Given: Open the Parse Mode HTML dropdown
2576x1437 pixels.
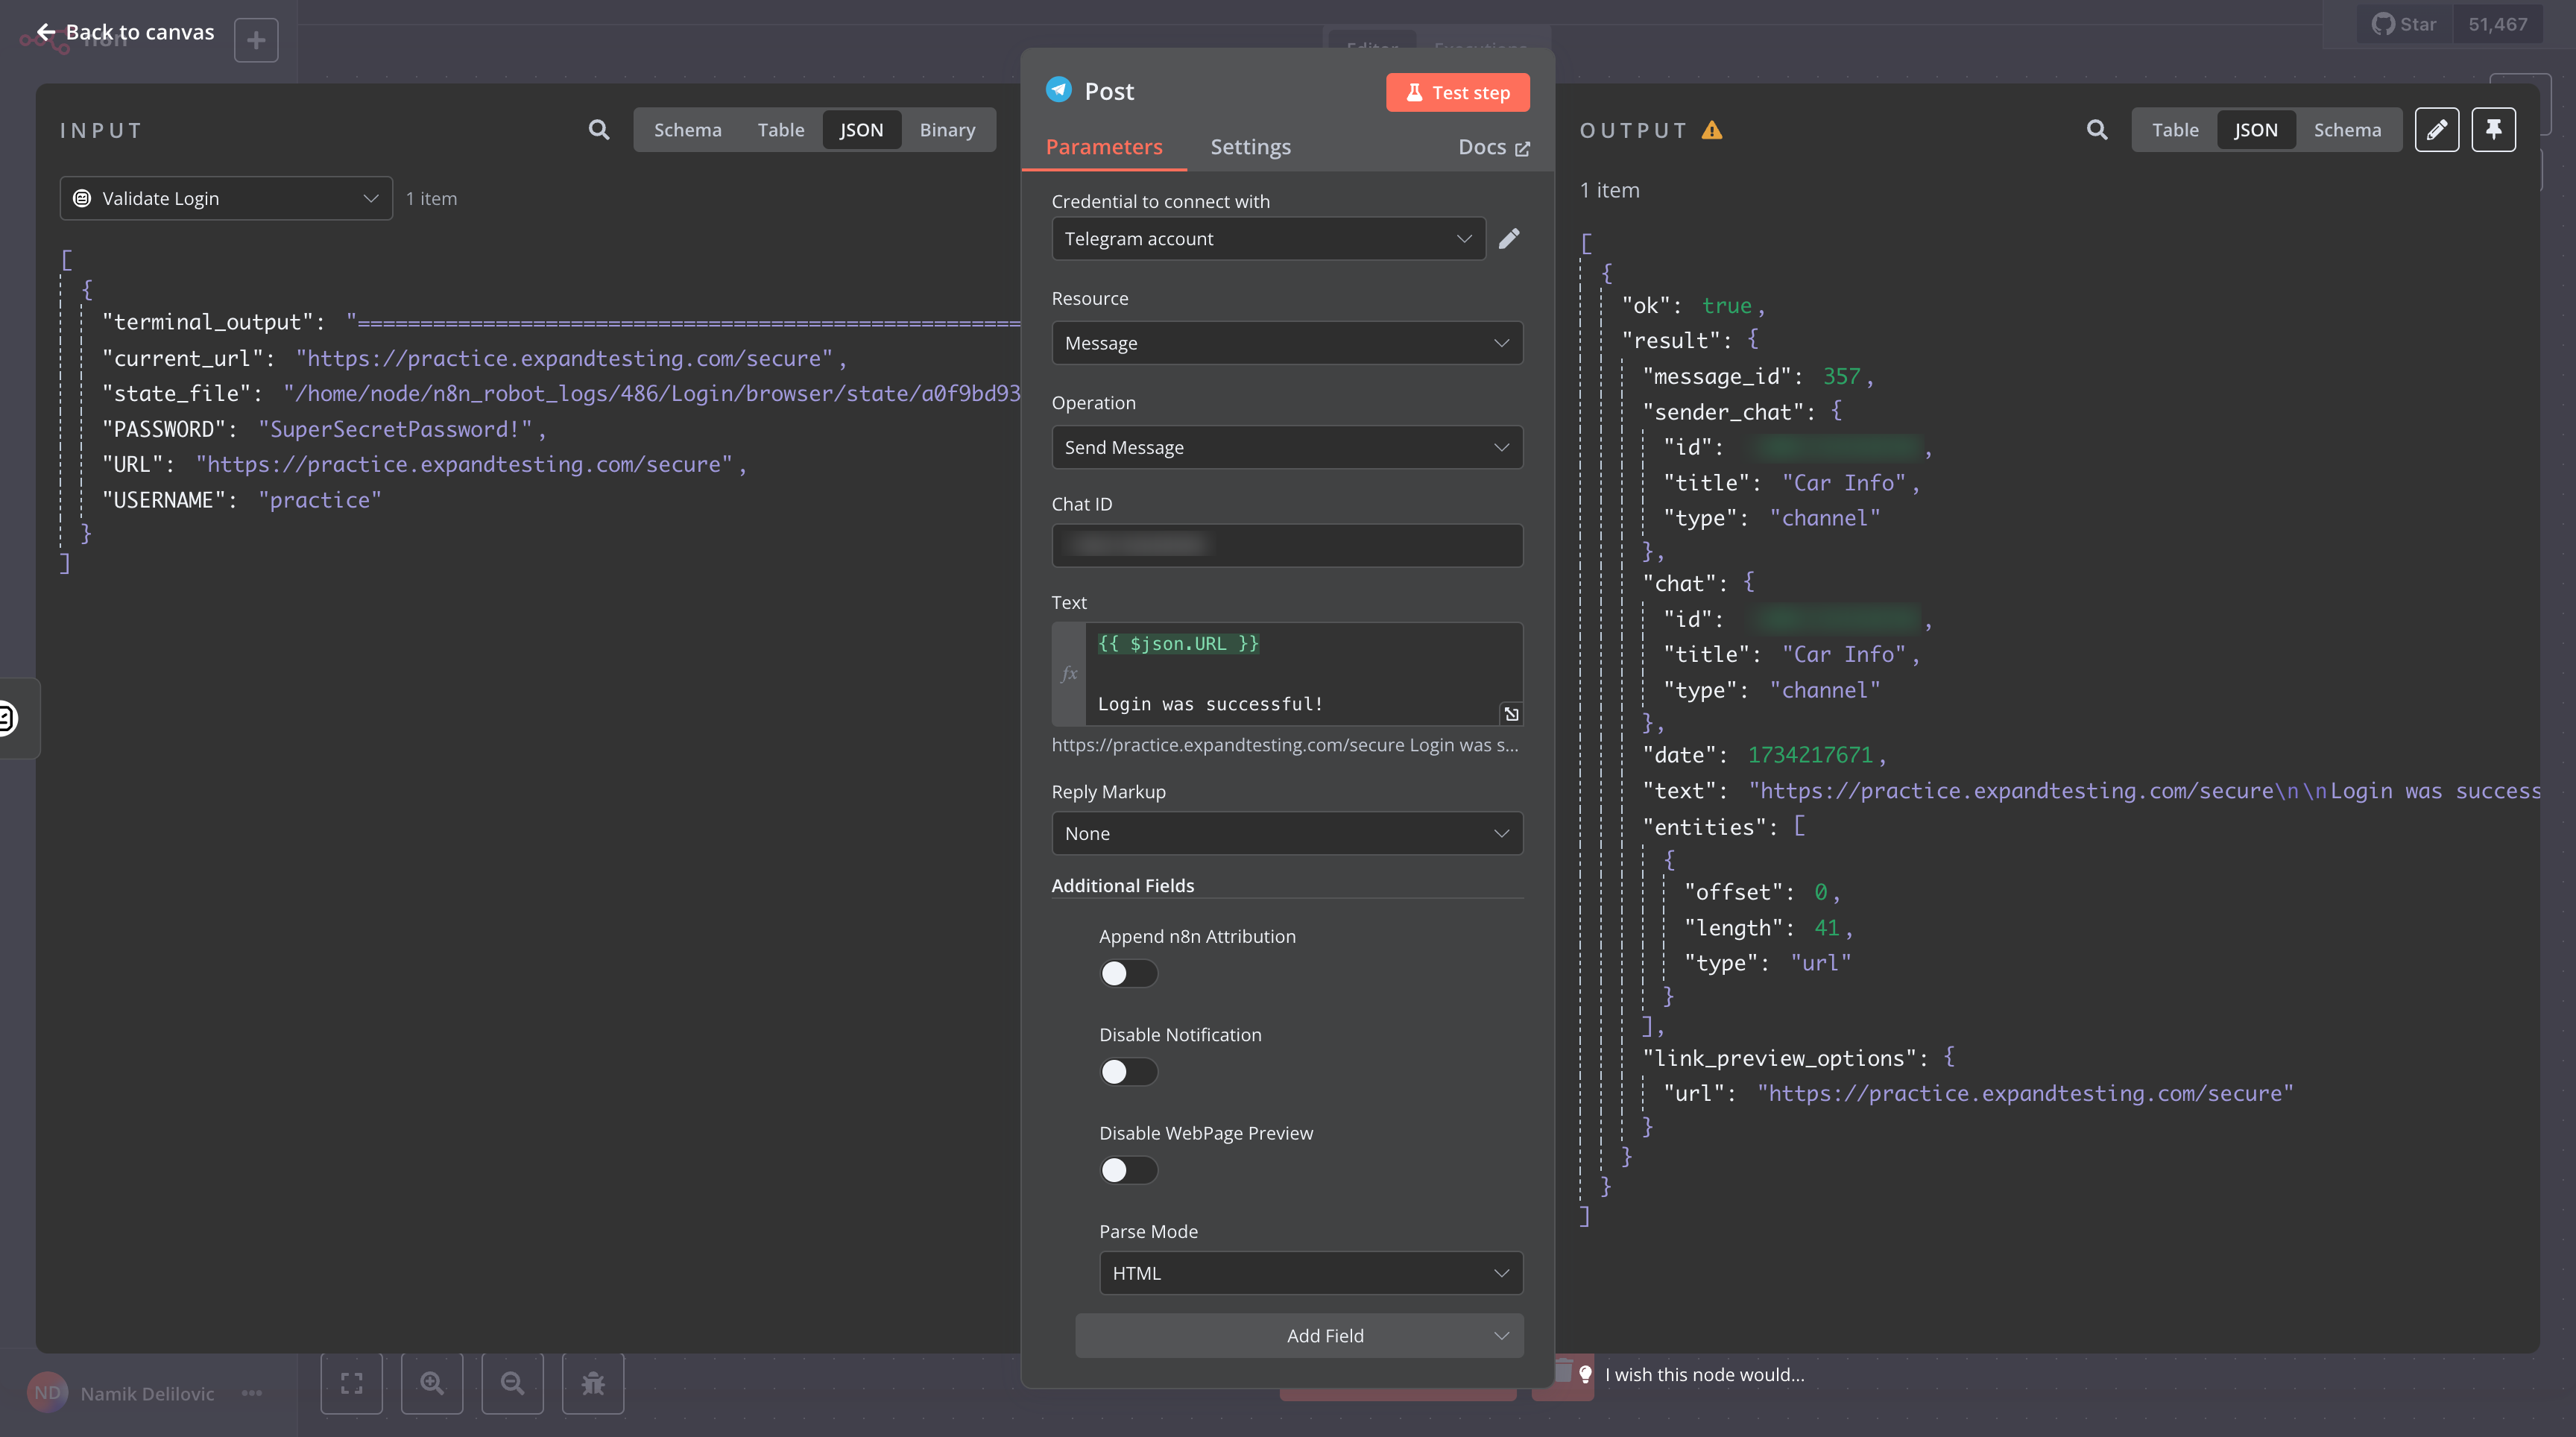Looking at the screenshot, I should click(1310, 1273).
